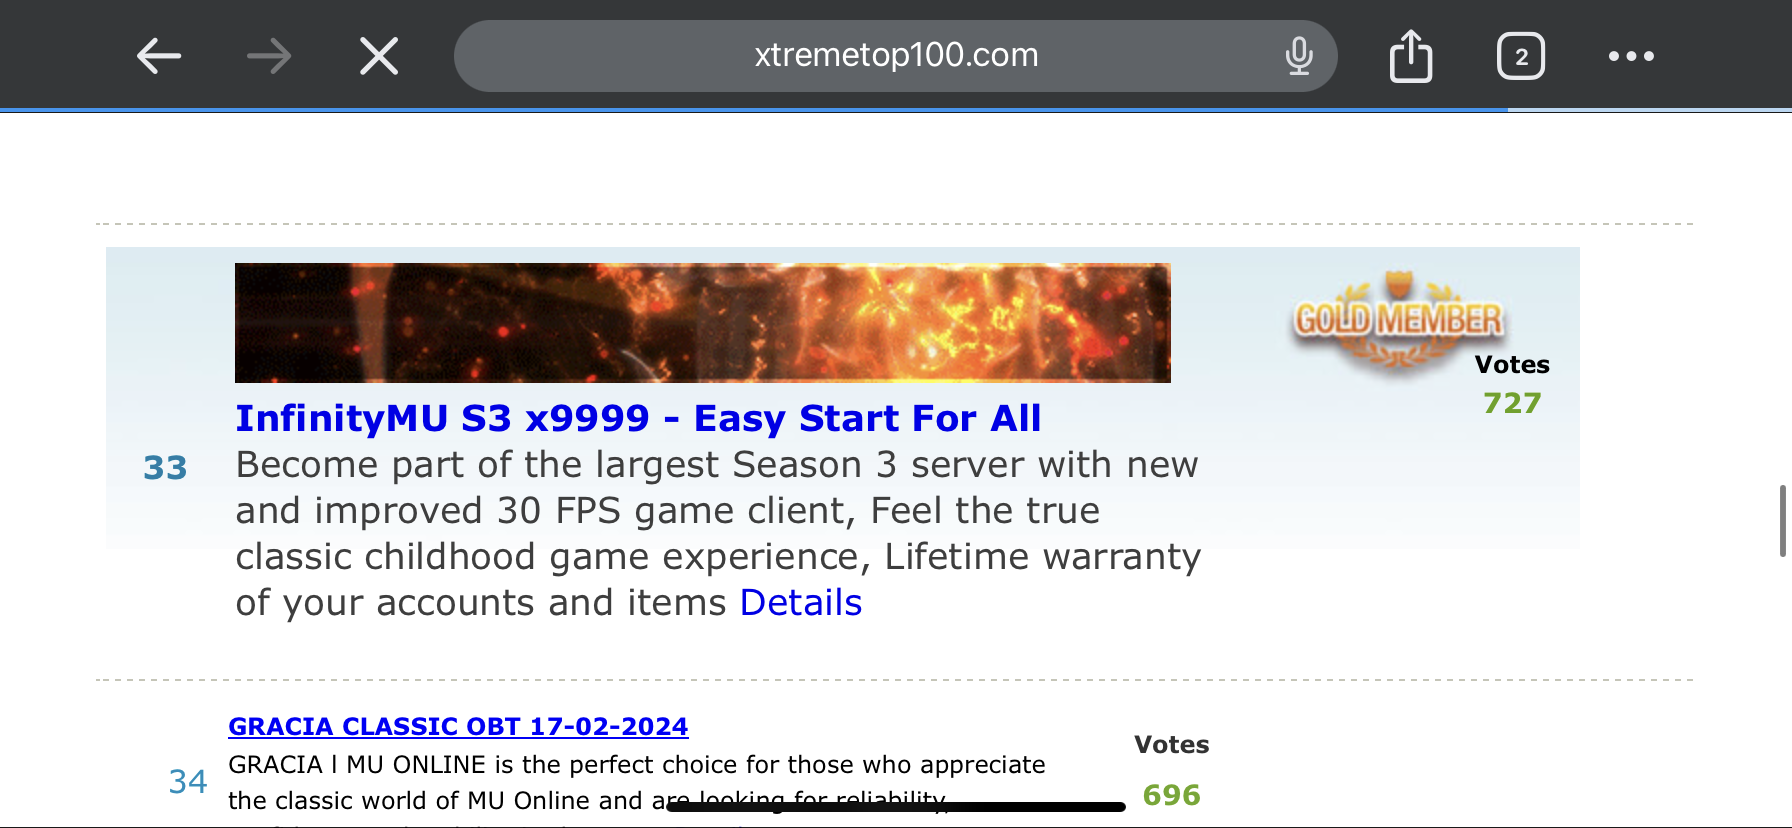Focus the xtremetop100.com address bar

tap(896, 56)
